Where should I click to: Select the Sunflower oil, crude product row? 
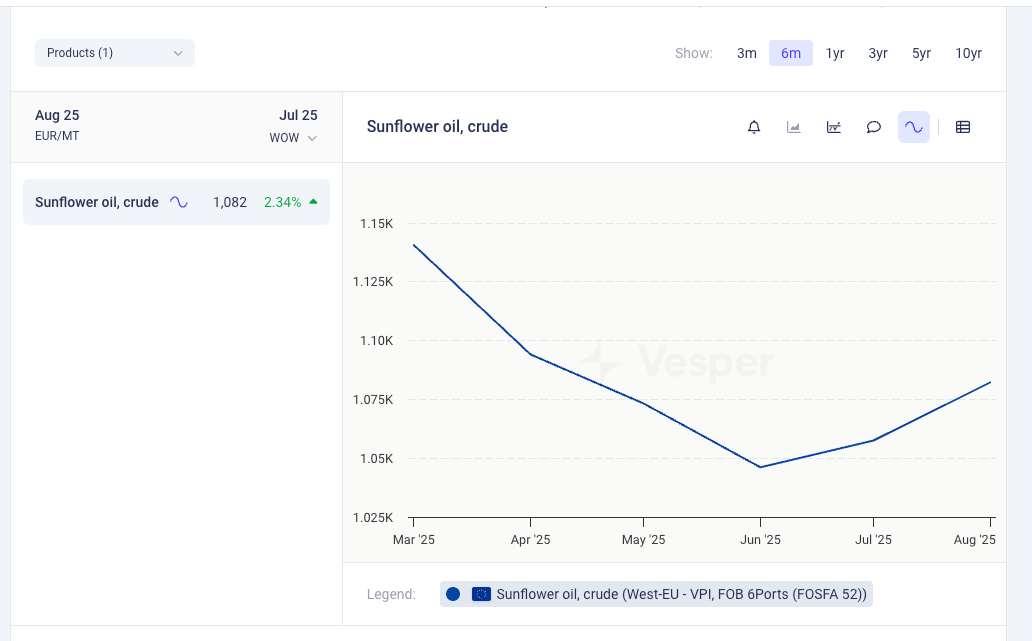pos(97,202)
